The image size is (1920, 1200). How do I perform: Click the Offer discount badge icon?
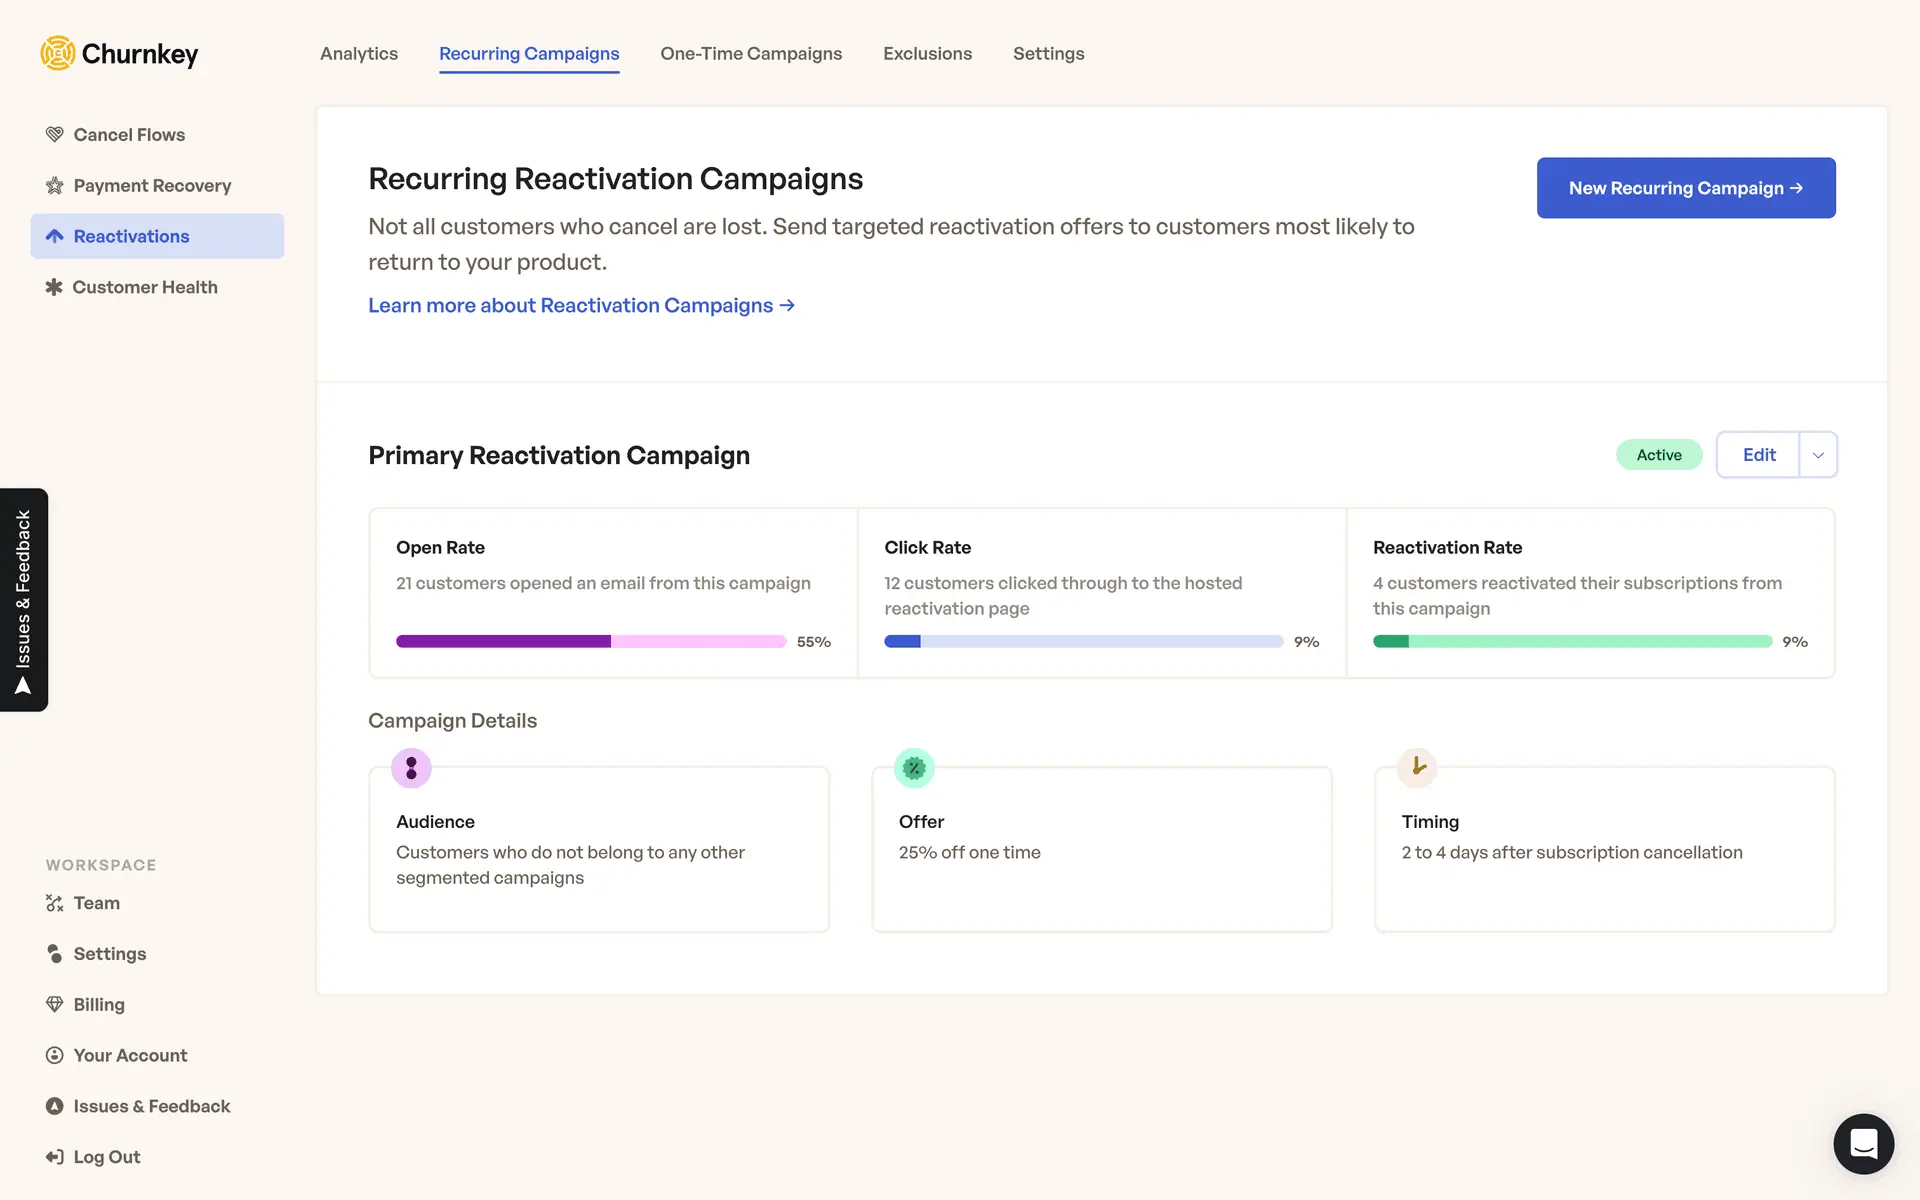pos(913,768)
